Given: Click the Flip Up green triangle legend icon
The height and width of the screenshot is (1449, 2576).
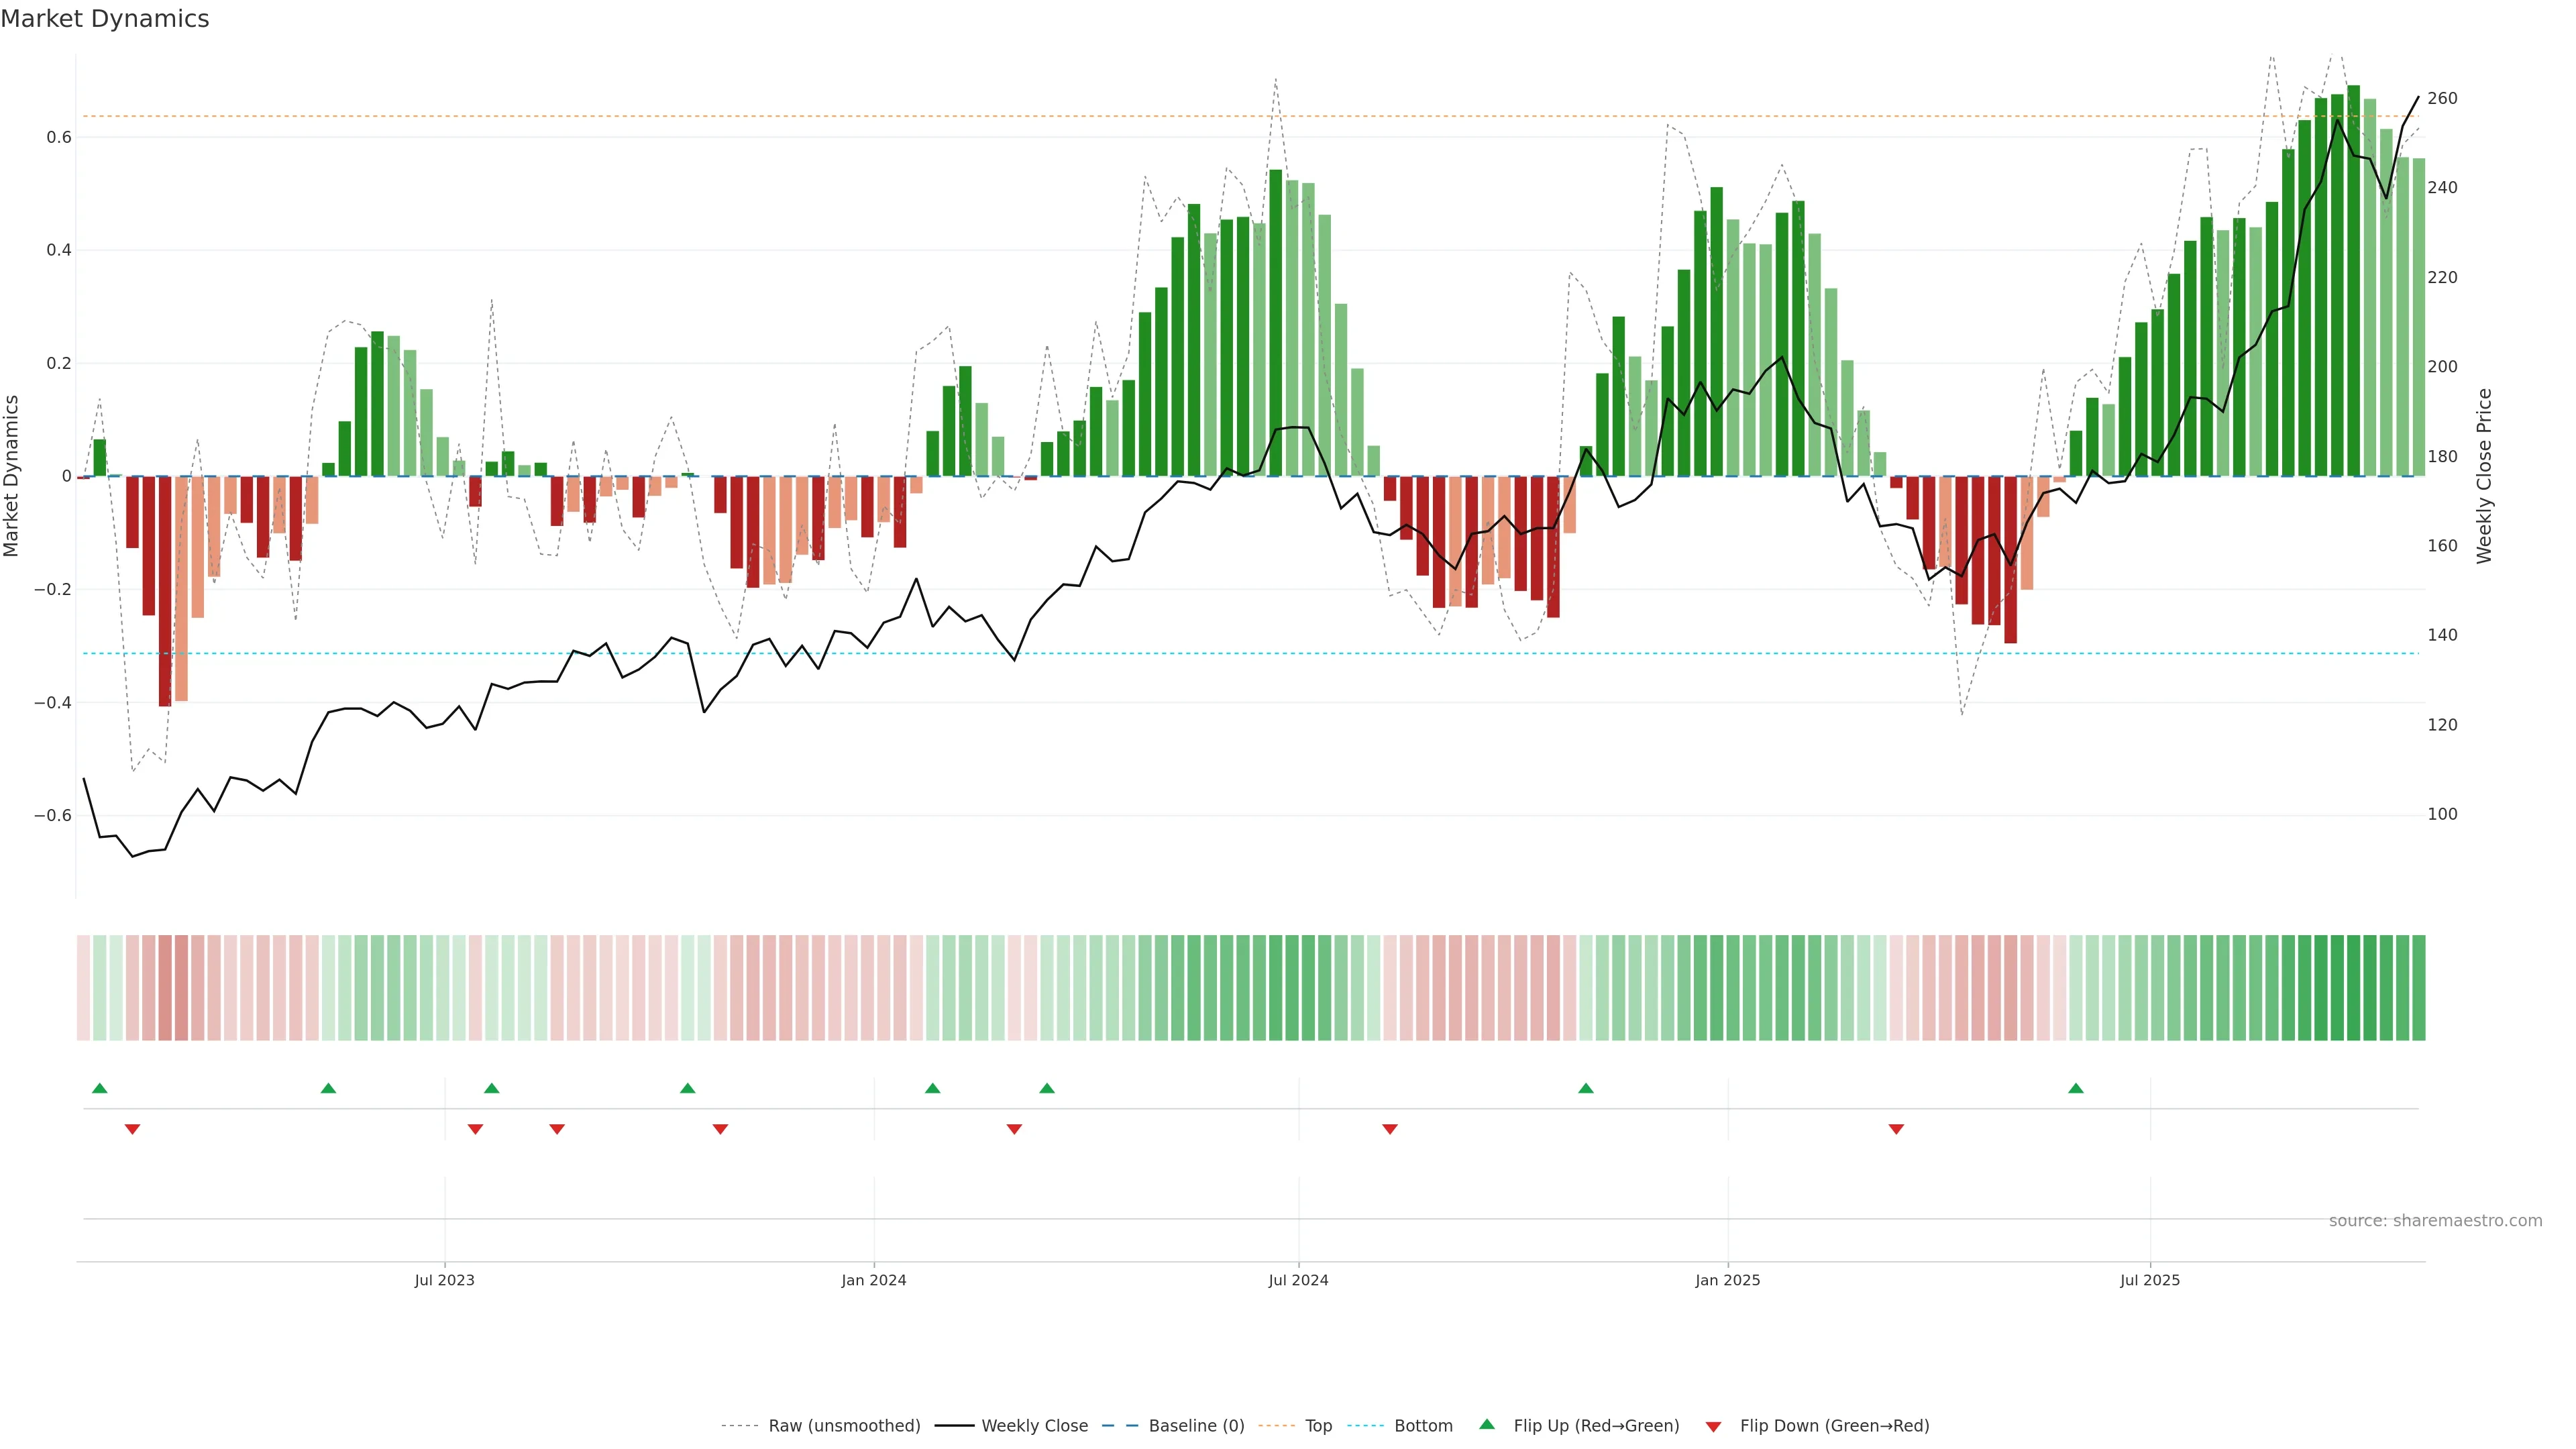Looking at the screenshot, I should coord(1487,1424).
